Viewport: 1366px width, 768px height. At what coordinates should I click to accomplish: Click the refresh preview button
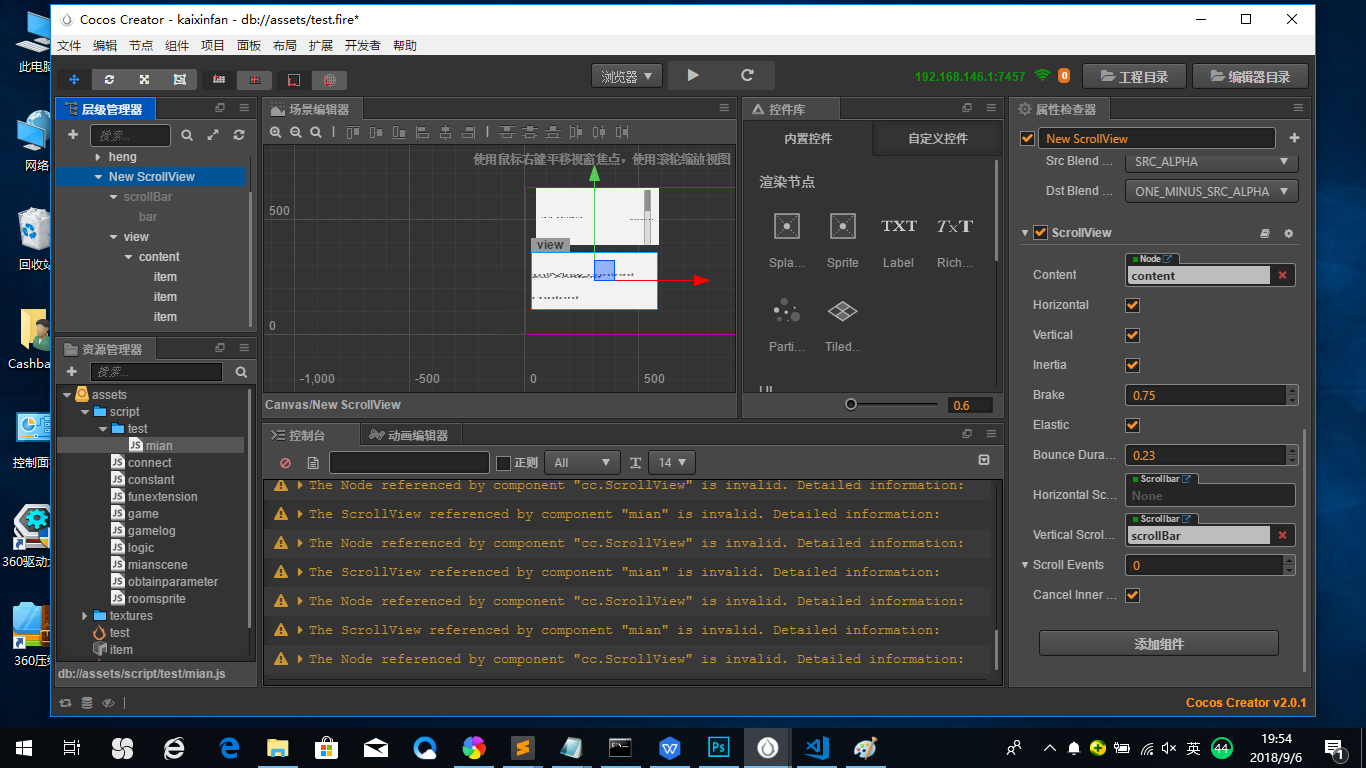[747, 76]
